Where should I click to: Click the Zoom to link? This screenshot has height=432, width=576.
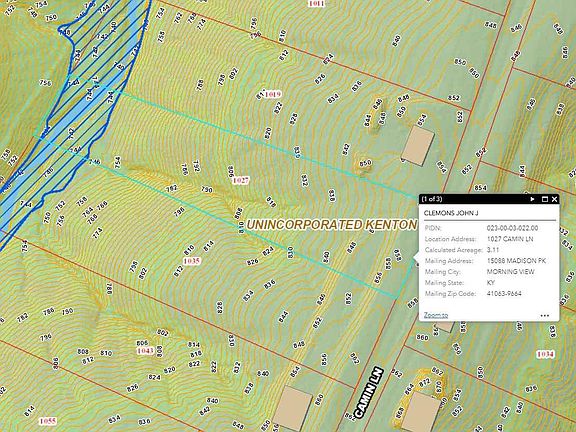(x=436, y=315)
